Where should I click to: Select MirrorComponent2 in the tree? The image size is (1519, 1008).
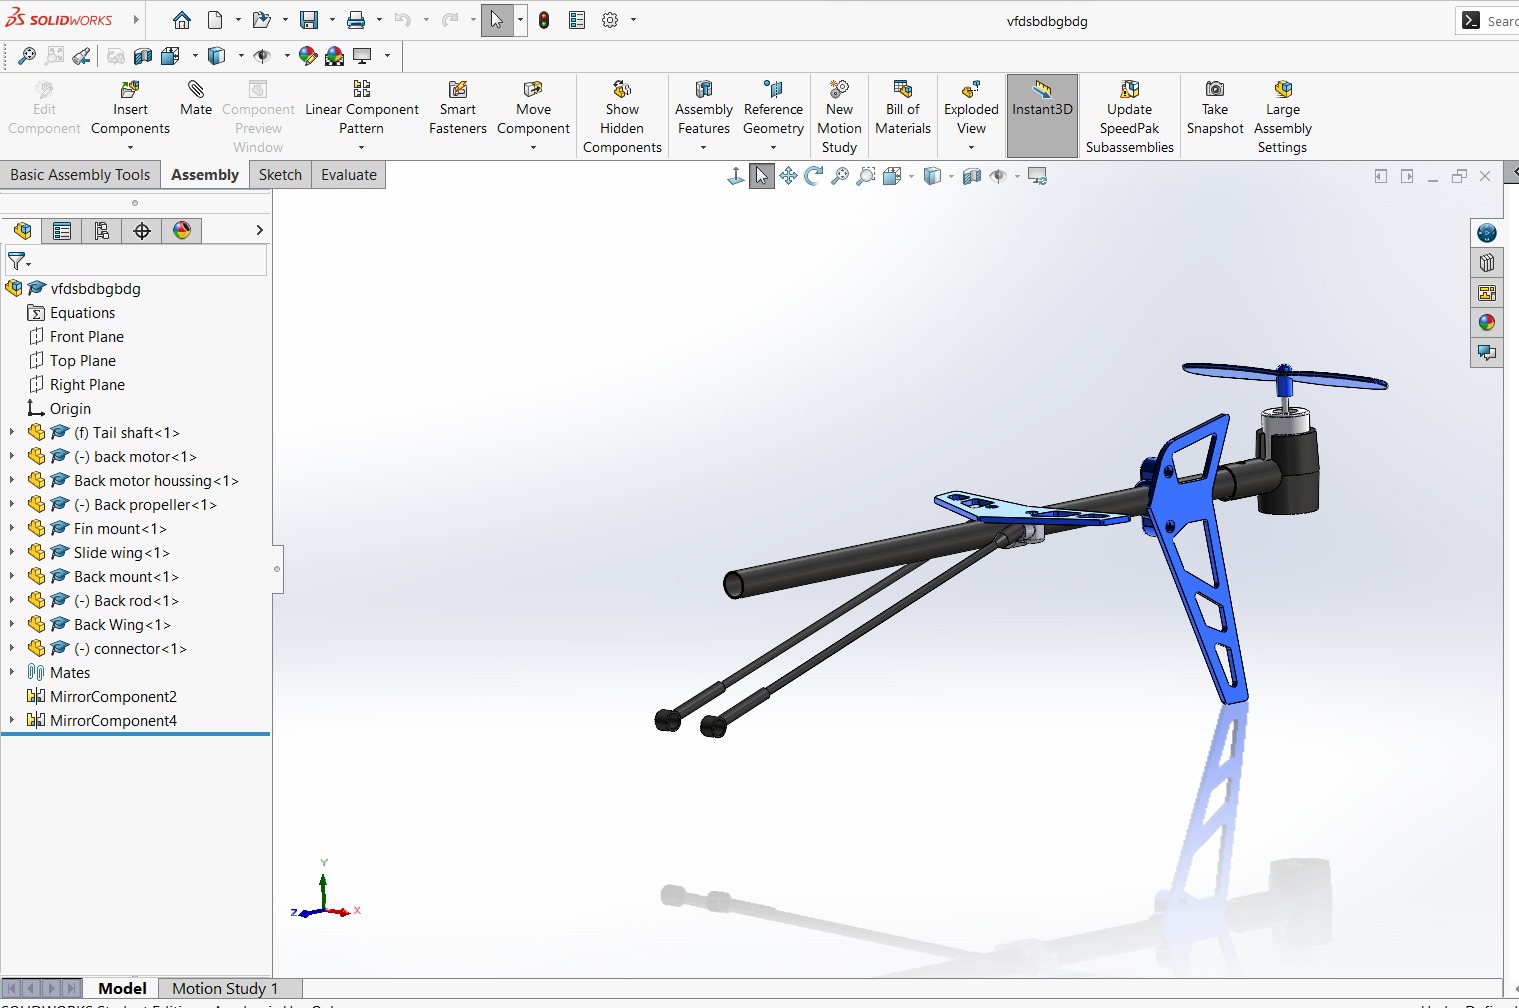113,697
